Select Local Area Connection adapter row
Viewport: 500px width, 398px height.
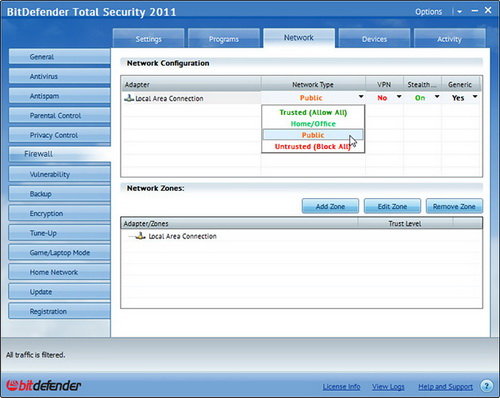[x=191, y=98]
